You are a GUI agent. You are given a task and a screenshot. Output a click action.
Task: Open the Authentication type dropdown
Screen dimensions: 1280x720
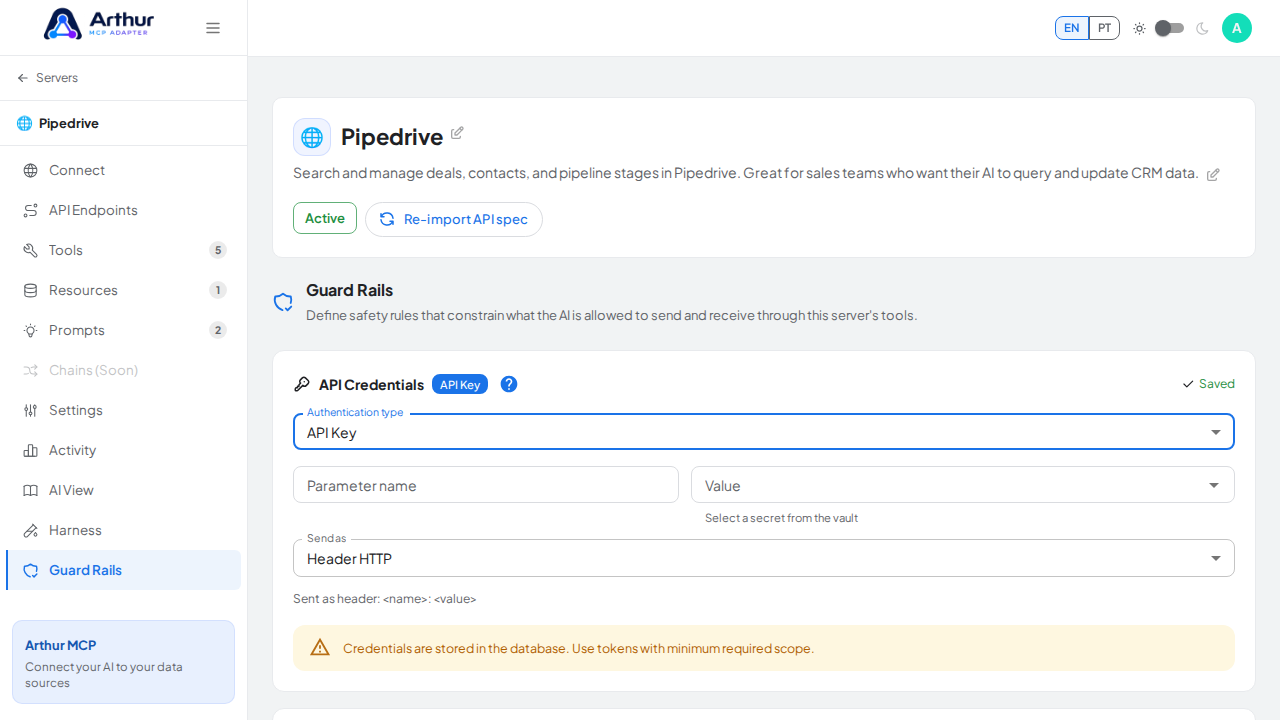click(764, 432)
